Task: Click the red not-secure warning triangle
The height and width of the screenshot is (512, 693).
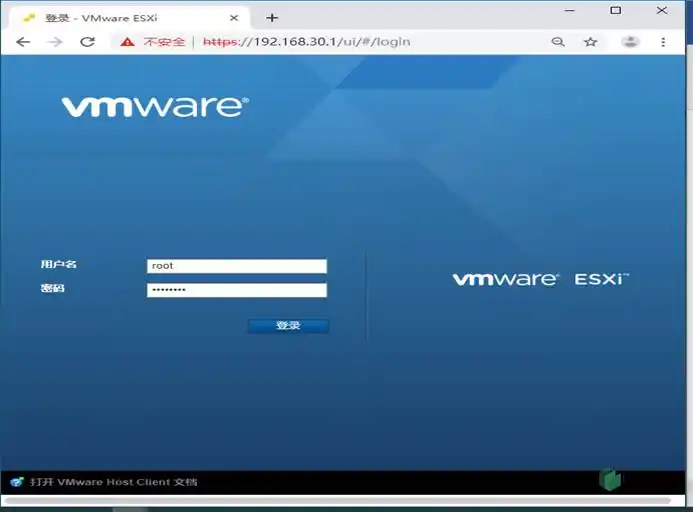Action: 127,42
